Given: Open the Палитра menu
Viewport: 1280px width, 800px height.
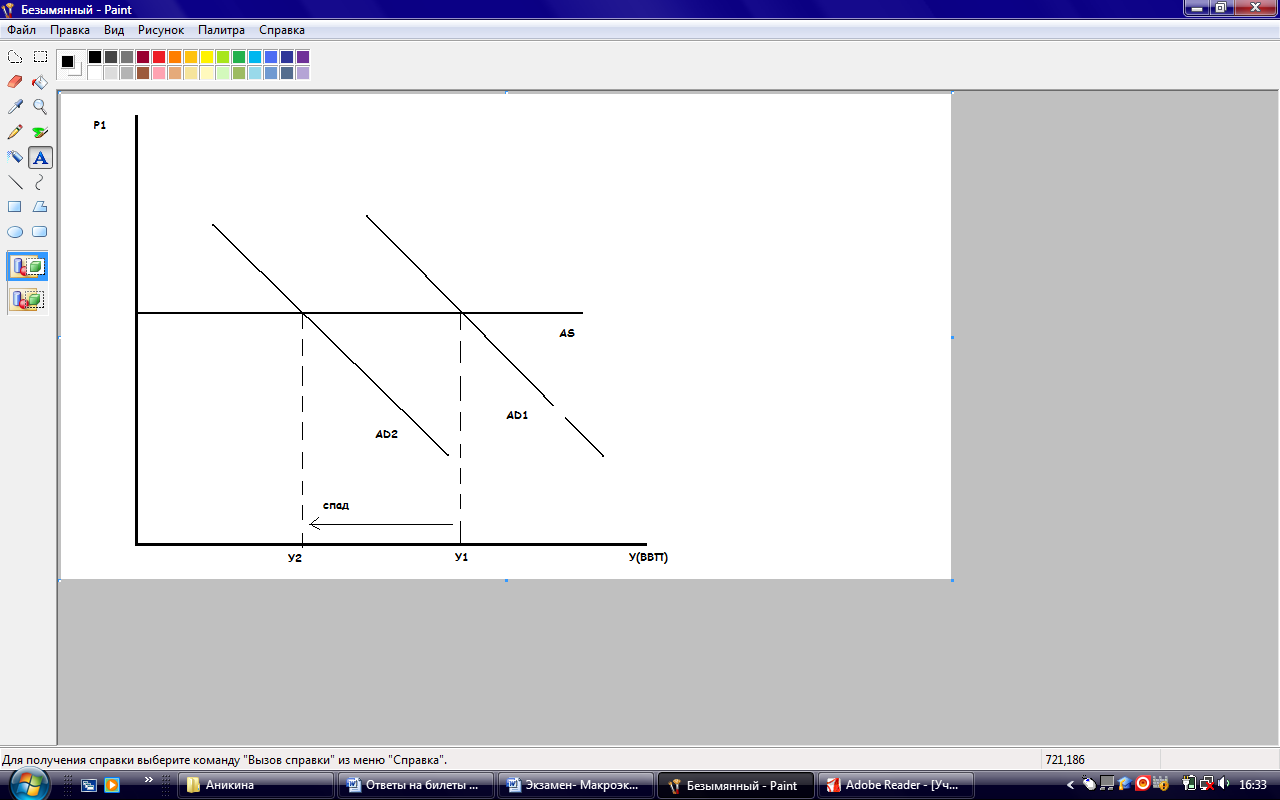Looking at the screenshot, I should tap(222, 30).
